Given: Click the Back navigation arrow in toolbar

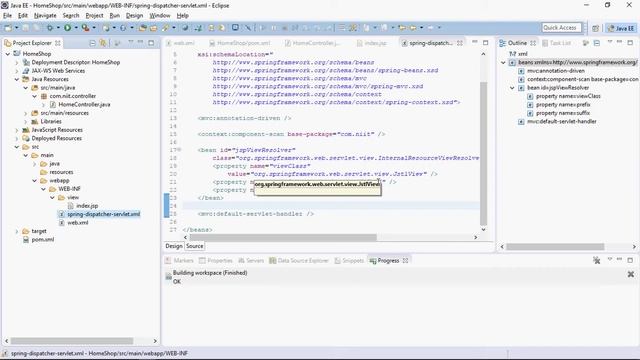Looking at the screenshot, I should coord(402,28).
